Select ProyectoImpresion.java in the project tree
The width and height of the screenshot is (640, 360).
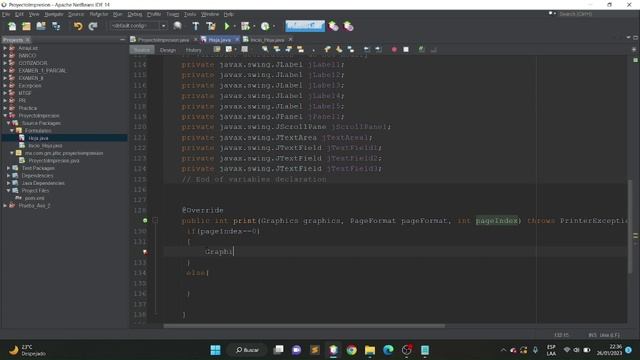point(53,161)
